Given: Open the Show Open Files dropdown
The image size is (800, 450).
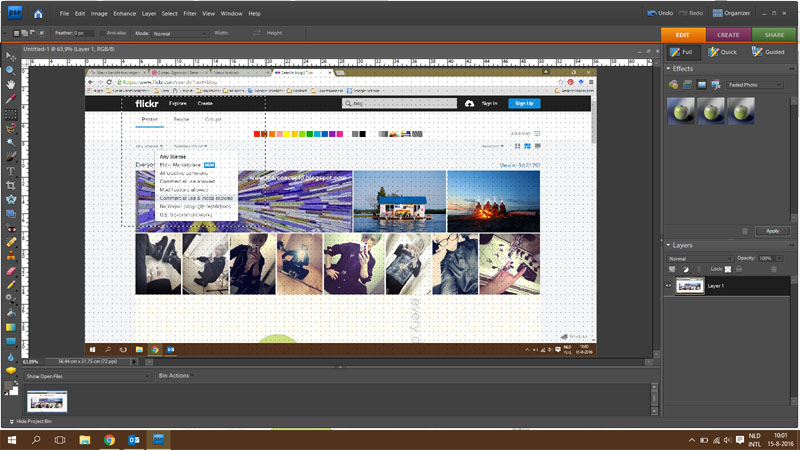Looking at the screenshot, I should pyautogui.click(x=87, y=377).
